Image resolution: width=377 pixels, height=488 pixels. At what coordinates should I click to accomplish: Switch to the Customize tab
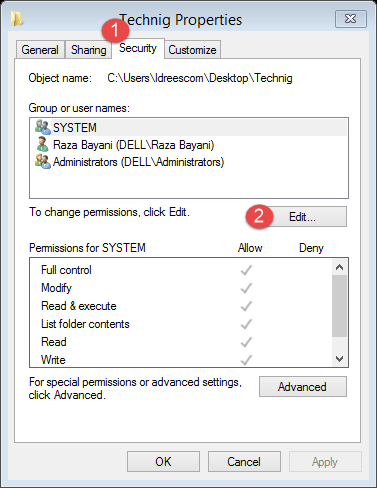192,50
